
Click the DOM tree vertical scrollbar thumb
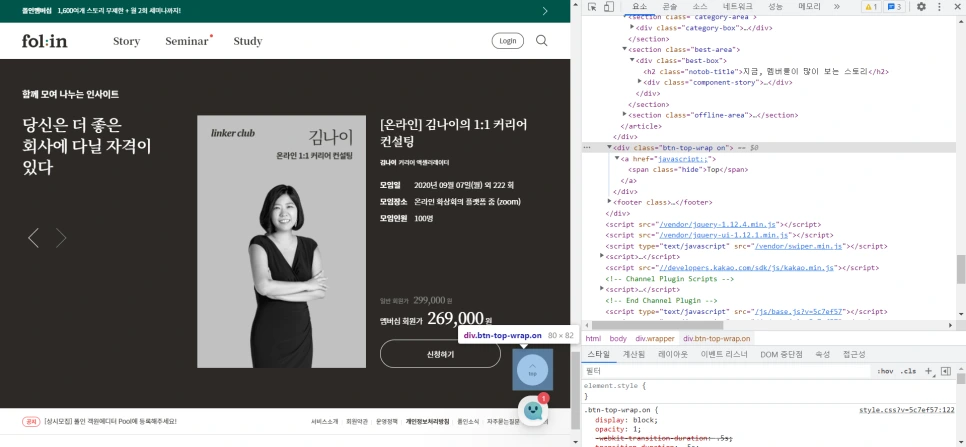tap(961, 269)
